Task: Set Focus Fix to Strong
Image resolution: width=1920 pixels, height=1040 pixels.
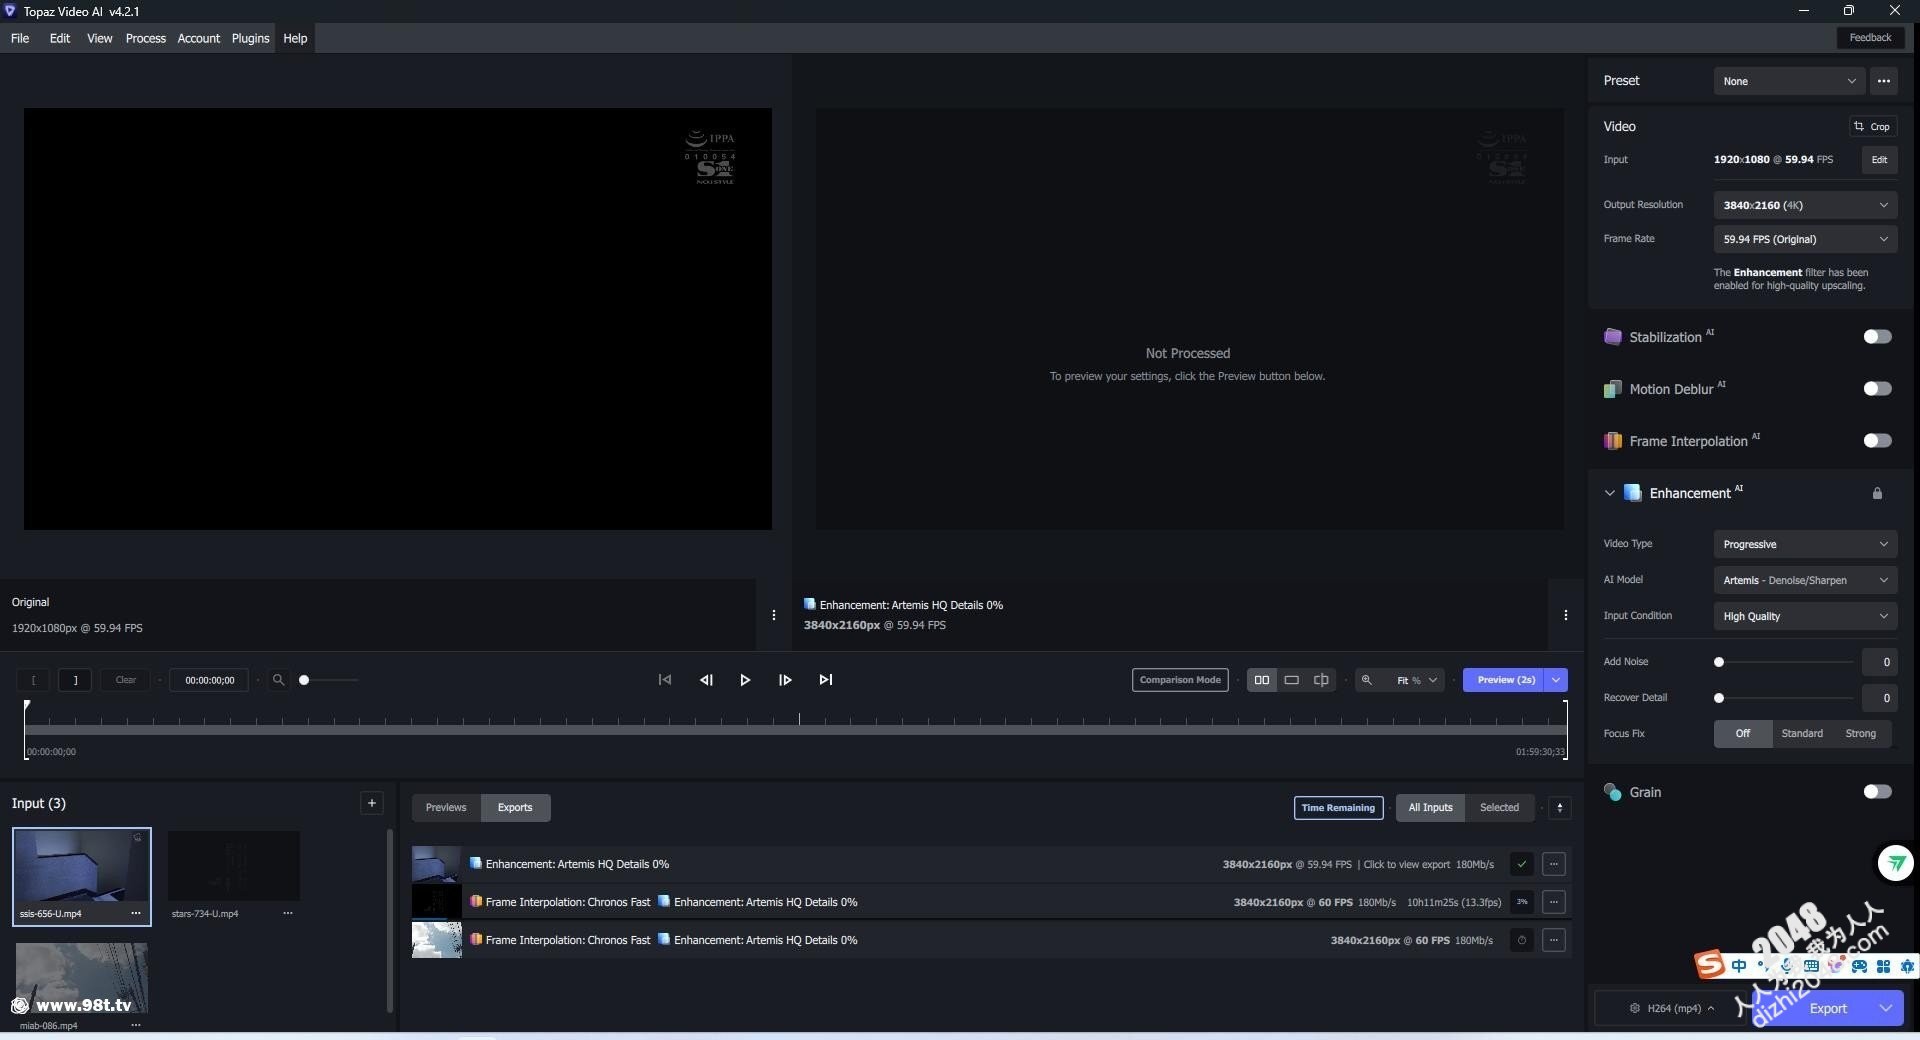Action: 1861,734
